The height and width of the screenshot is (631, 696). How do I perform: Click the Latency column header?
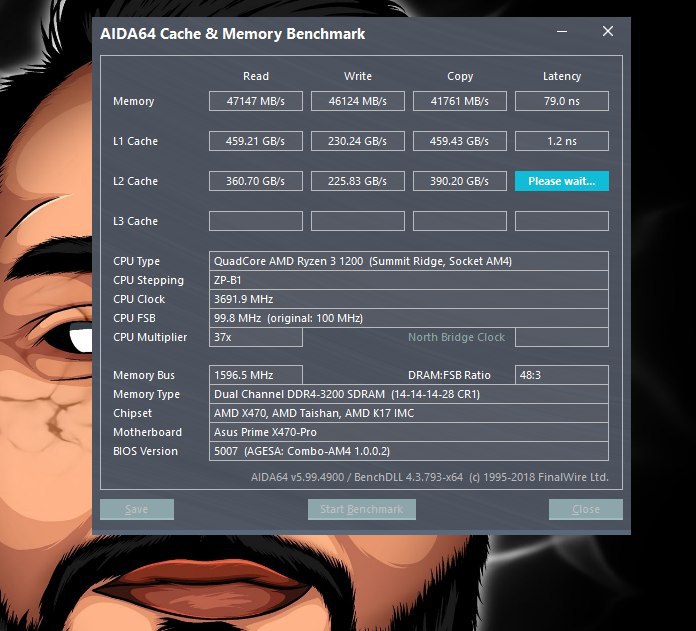point(562,76)
